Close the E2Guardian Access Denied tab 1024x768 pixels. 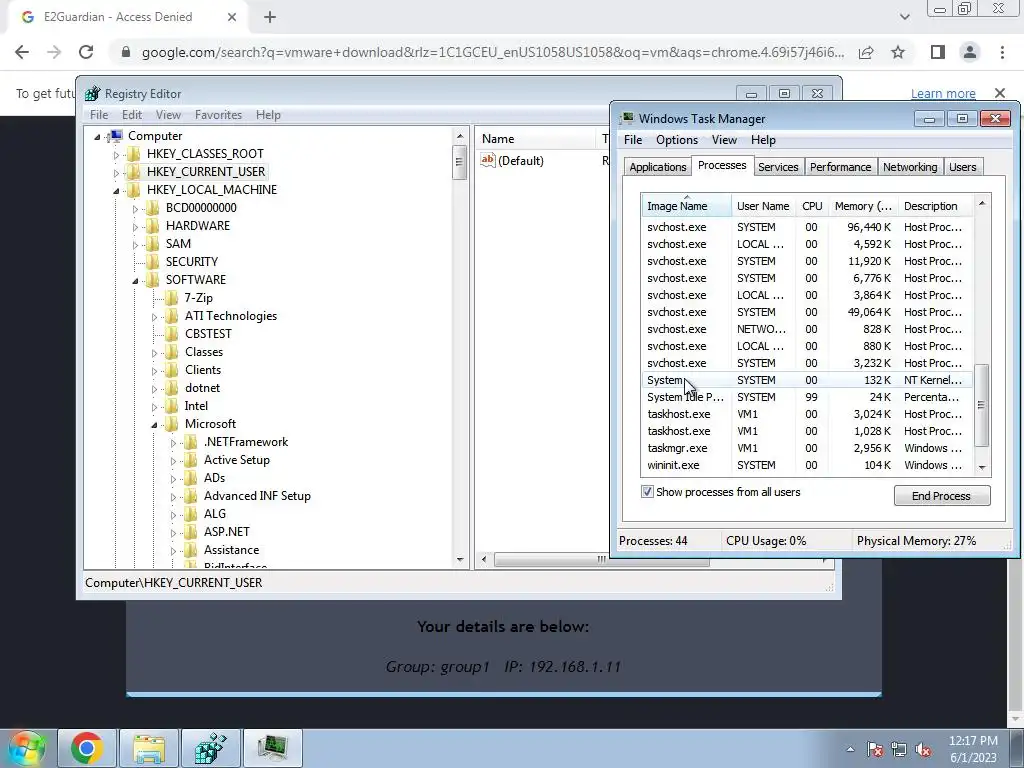[x=232, y=17]
